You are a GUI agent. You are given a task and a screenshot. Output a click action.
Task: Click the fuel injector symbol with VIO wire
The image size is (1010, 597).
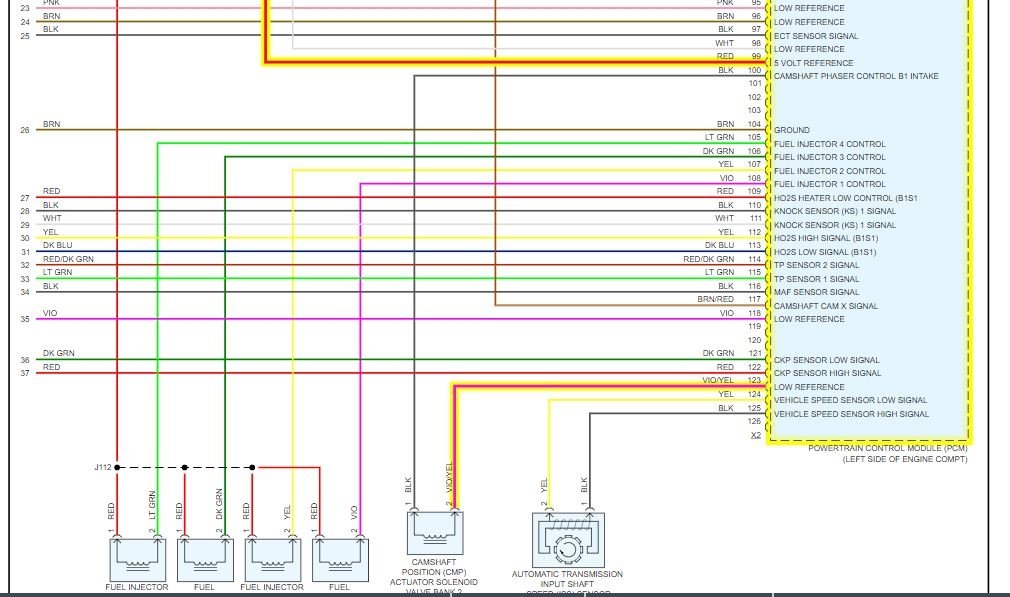point(340,560)
